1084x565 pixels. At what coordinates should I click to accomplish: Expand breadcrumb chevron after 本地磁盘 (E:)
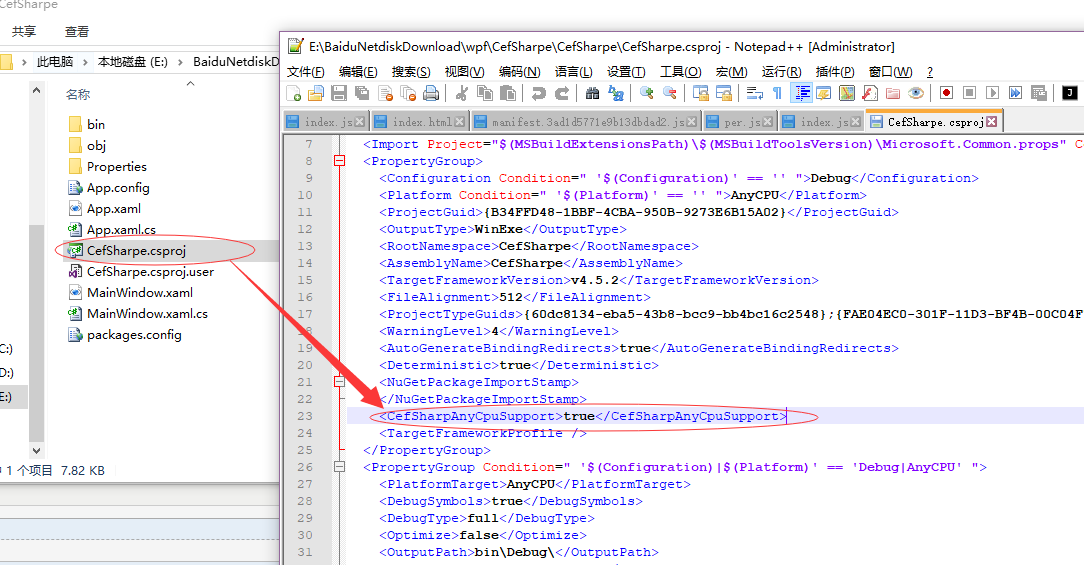pos(180,62)
